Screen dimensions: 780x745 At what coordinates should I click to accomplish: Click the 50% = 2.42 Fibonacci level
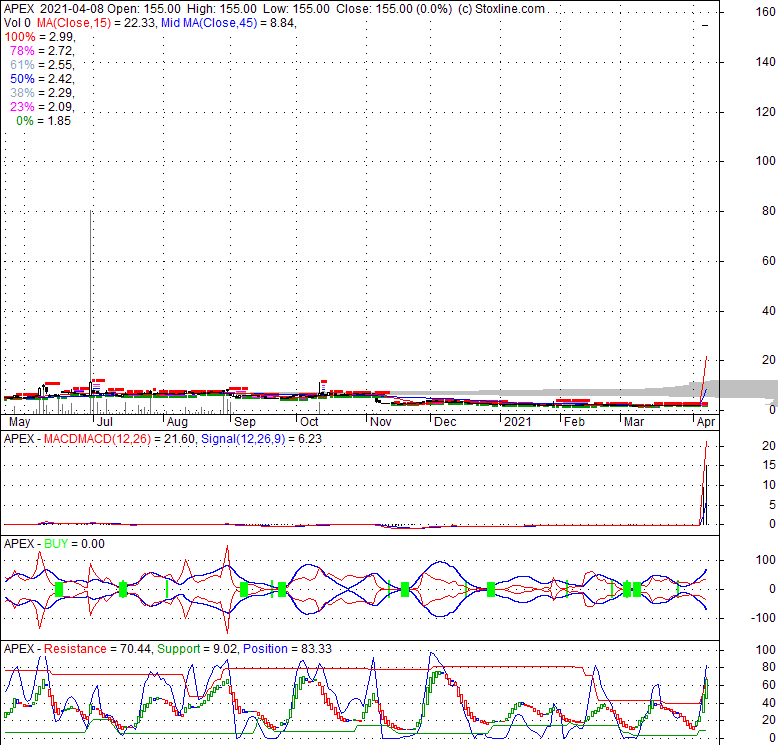click(42, 79)
